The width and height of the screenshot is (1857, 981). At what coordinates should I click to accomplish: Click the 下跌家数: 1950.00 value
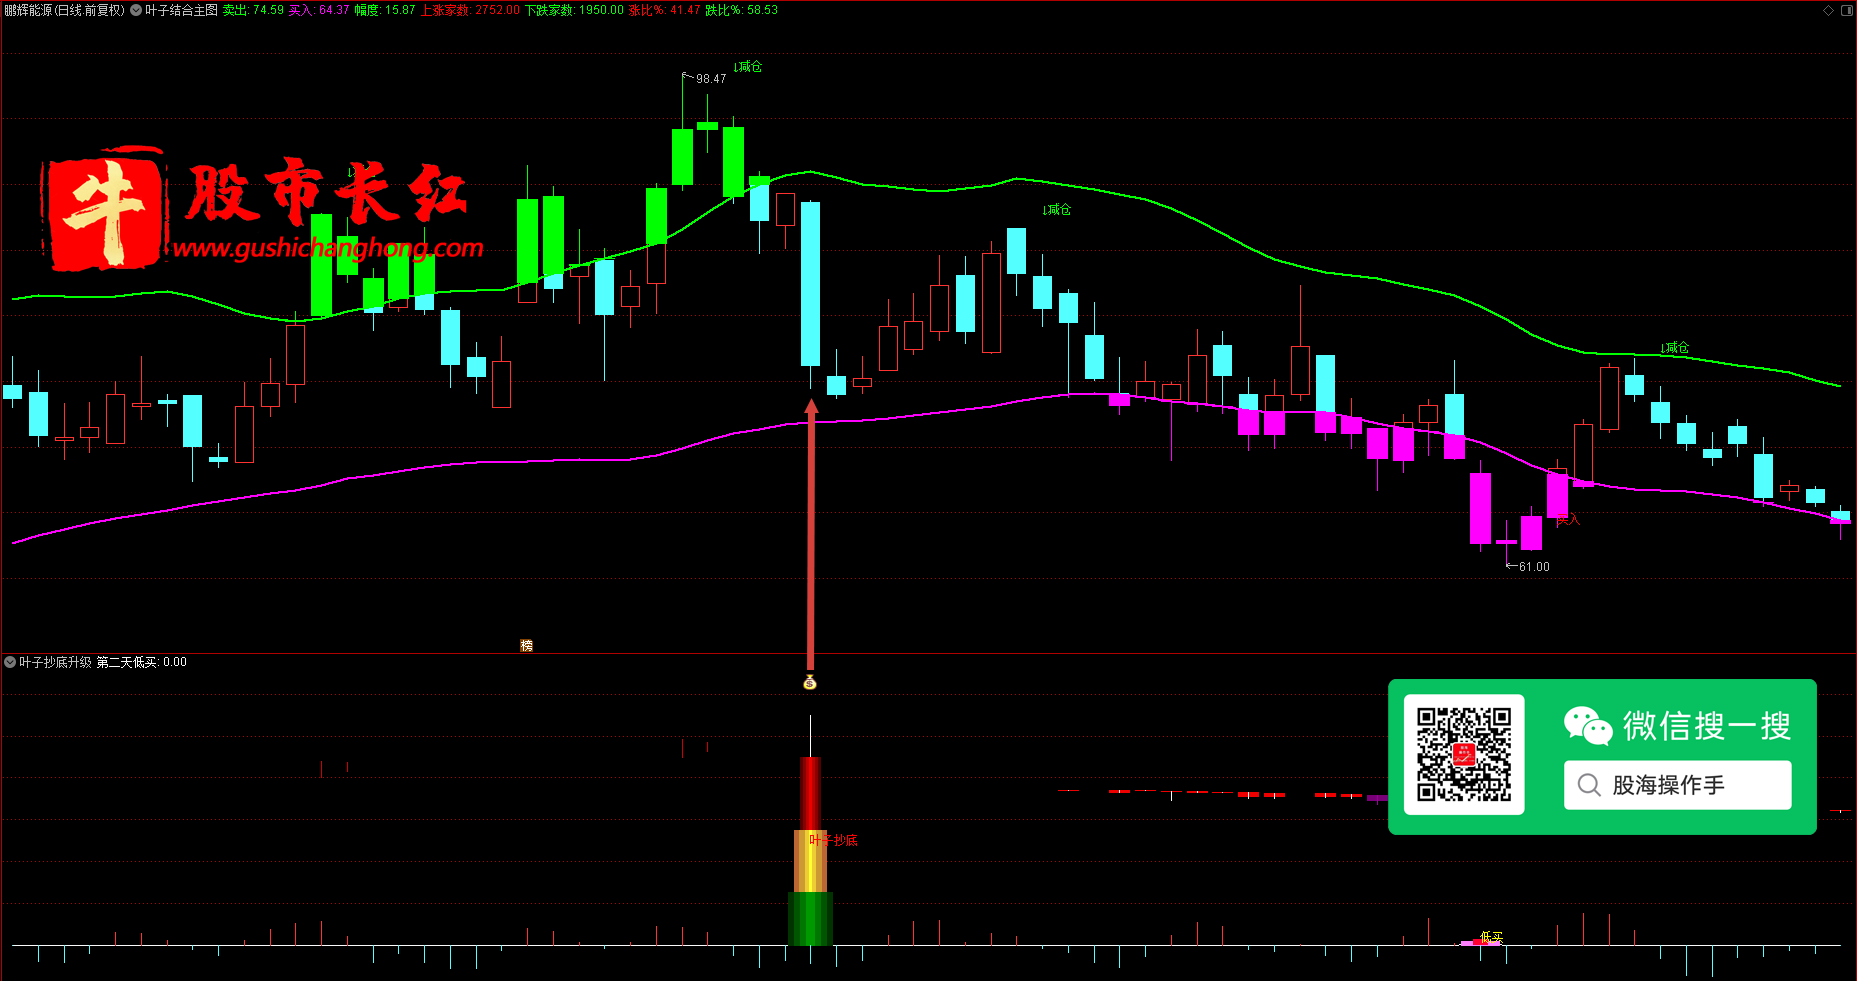(x=574, y=10)
